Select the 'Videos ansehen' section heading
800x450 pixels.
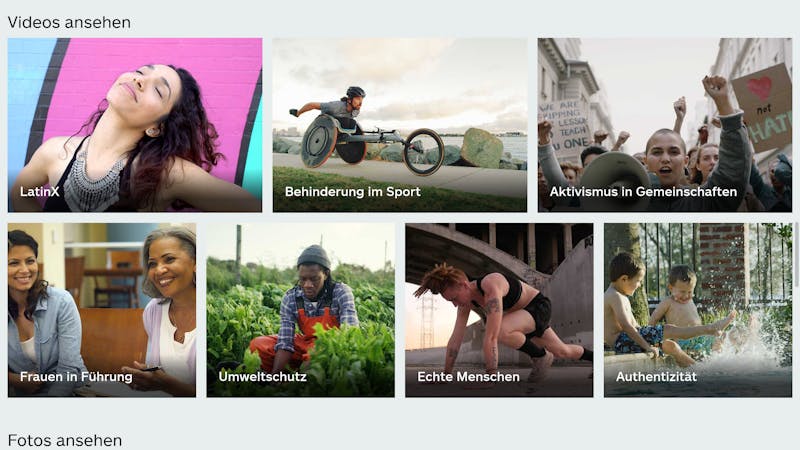(69, 22)
